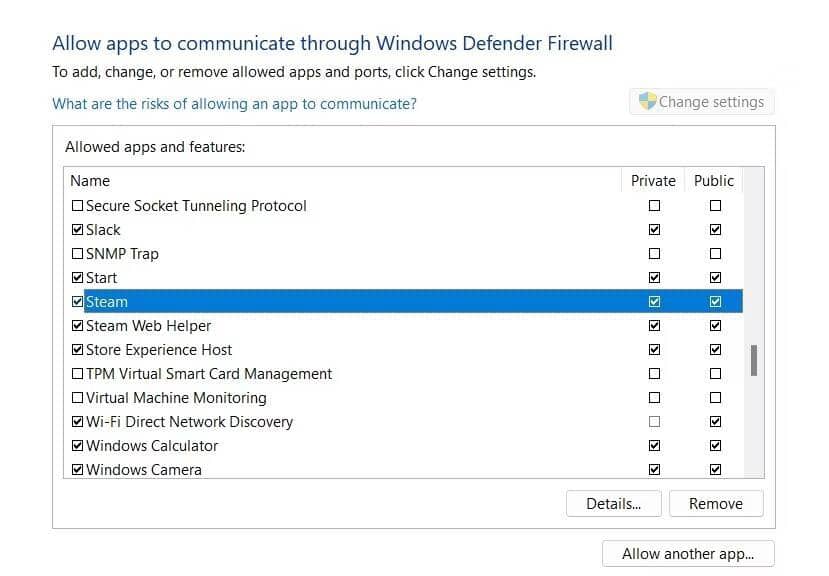829x576 pixels.
Task: Uncheck Windows Calculator Public checkbox
Action: [715, 446]
